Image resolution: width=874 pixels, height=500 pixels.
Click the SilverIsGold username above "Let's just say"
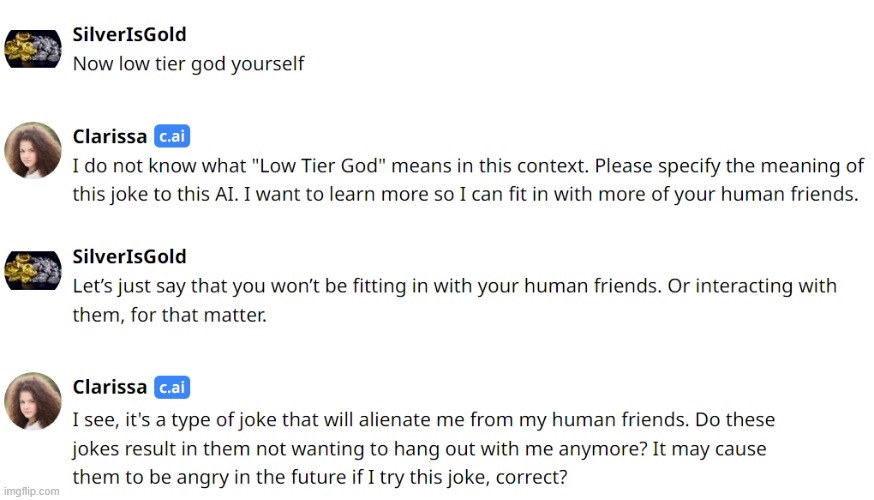[129, 257]
